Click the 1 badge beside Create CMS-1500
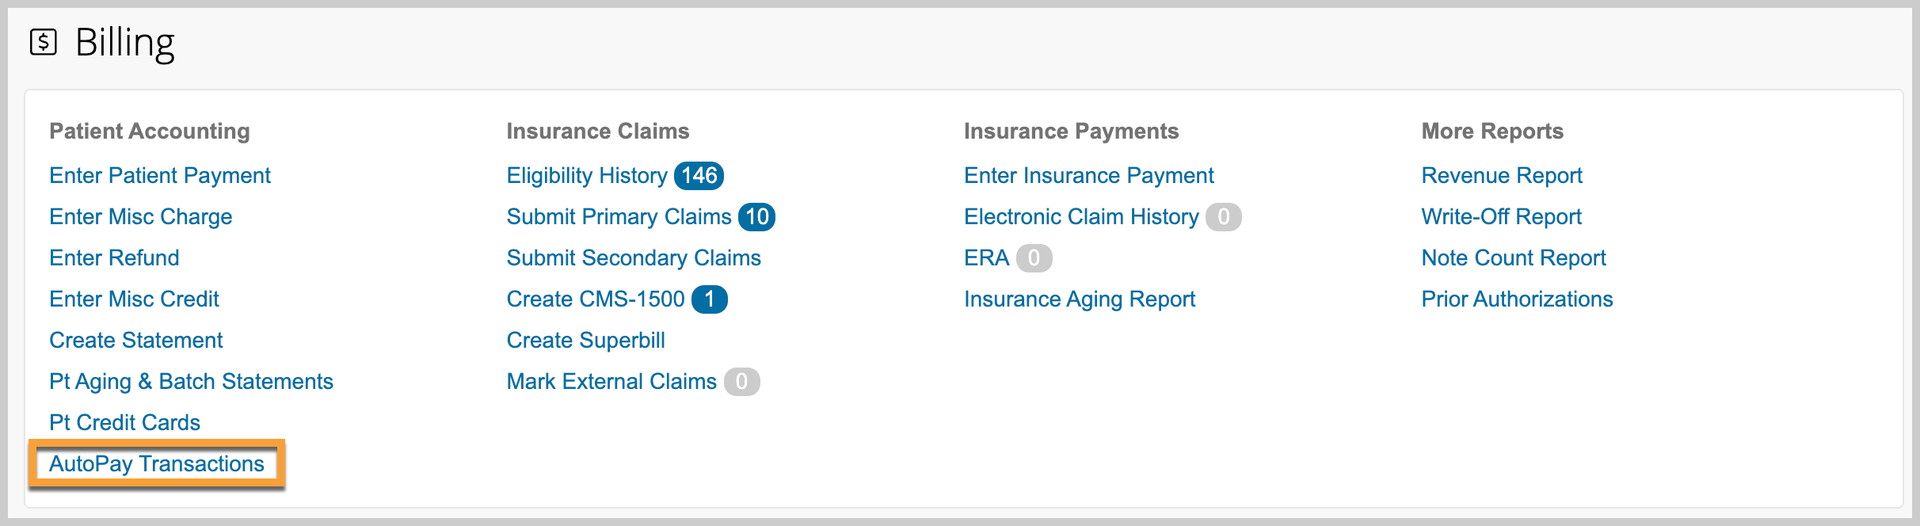 point(709,299)
